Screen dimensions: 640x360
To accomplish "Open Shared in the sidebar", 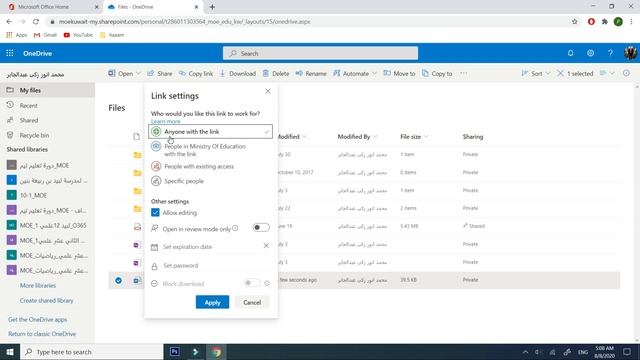I will click(x=47, y=120).
